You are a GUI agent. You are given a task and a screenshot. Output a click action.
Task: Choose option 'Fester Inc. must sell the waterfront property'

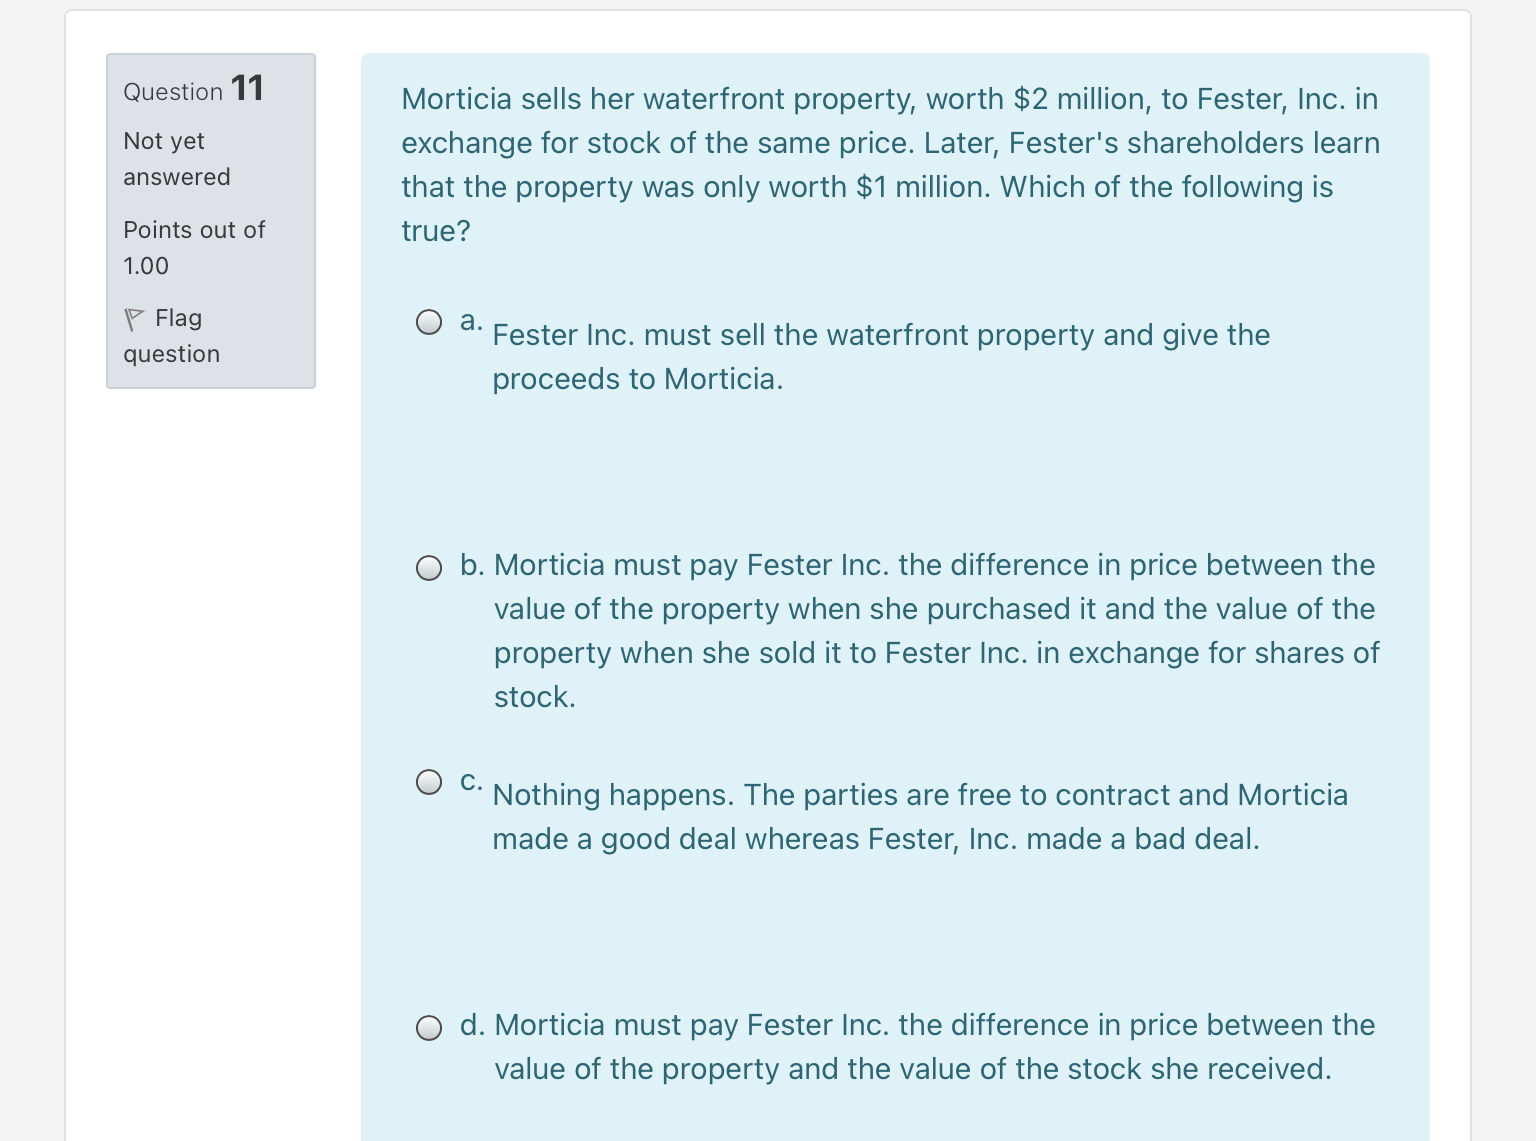click(880, 356)
